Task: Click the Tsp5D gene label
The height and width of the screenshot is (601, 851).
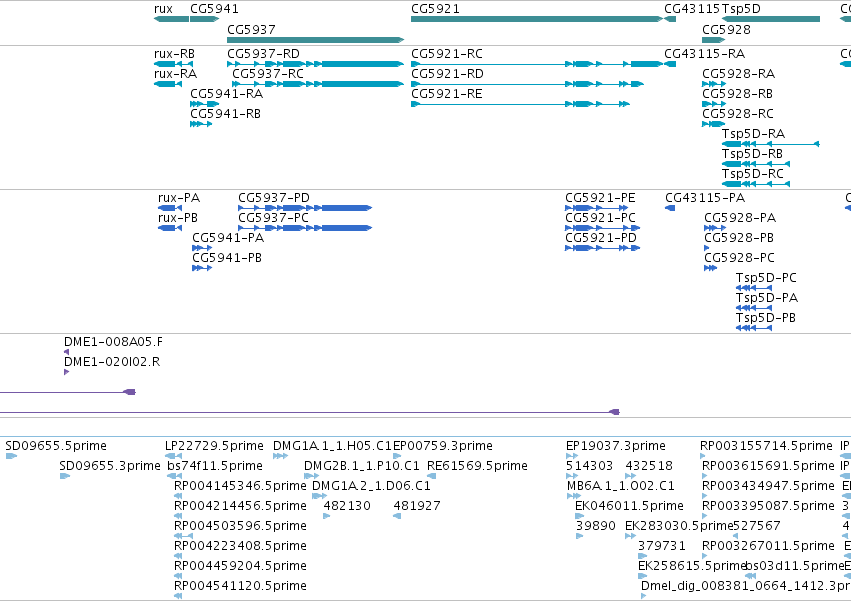Action: pyautogui.click(x=741, y=9)
